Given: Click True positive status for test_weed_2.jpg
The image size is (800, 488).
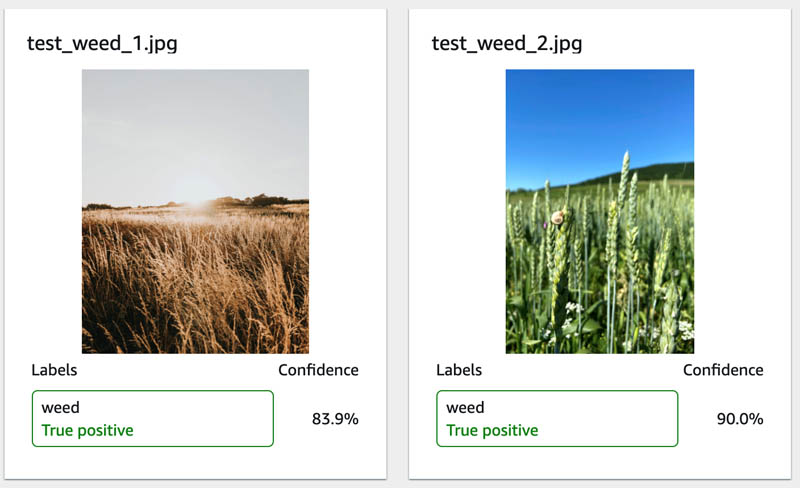Looking at the screenshot, I should point(492,430).
